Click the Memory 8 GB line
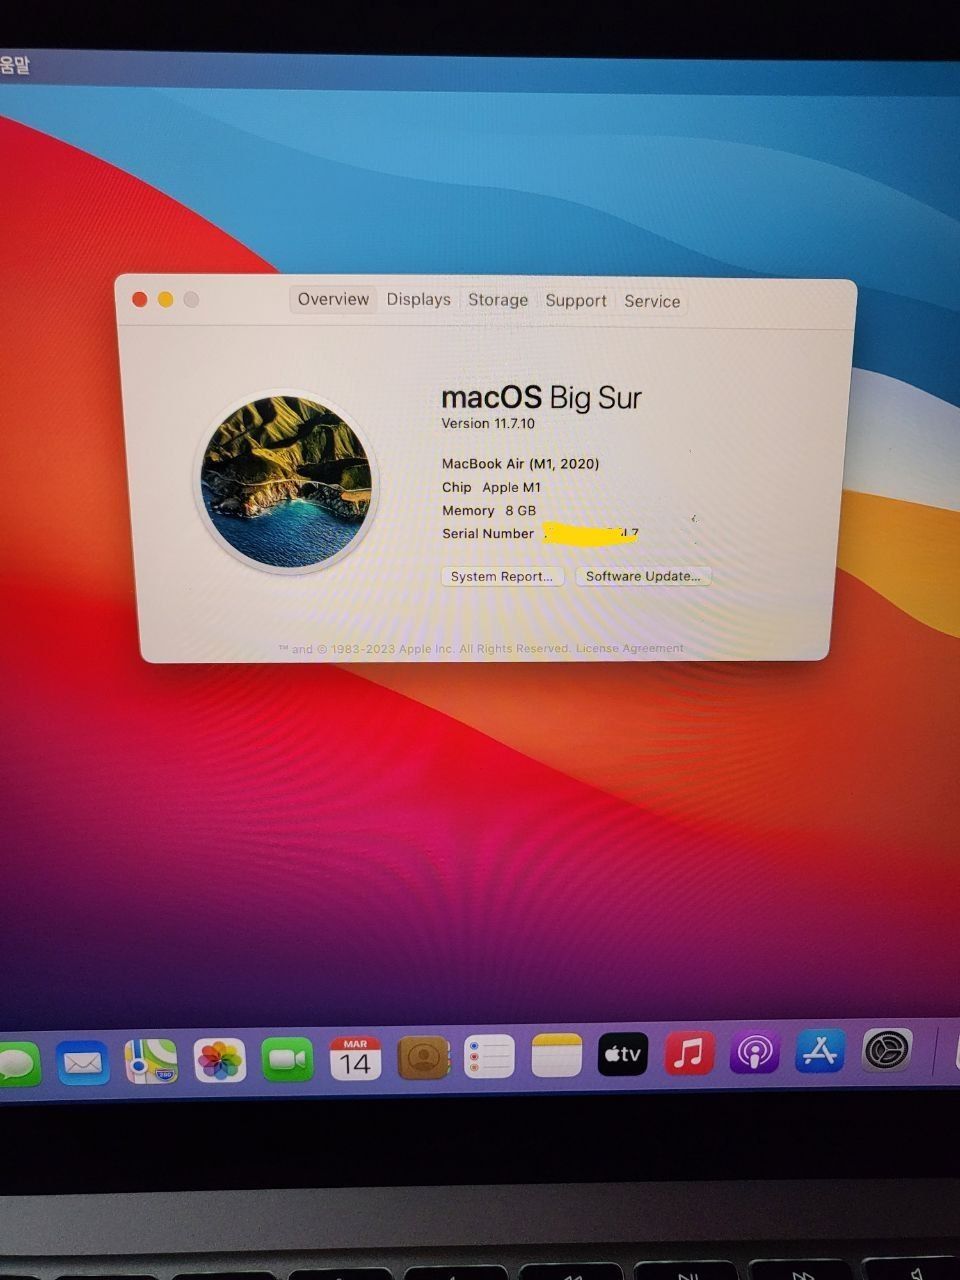Image resolution: width=960 pixels, height=1280 pixels. [x=489, y=510]
